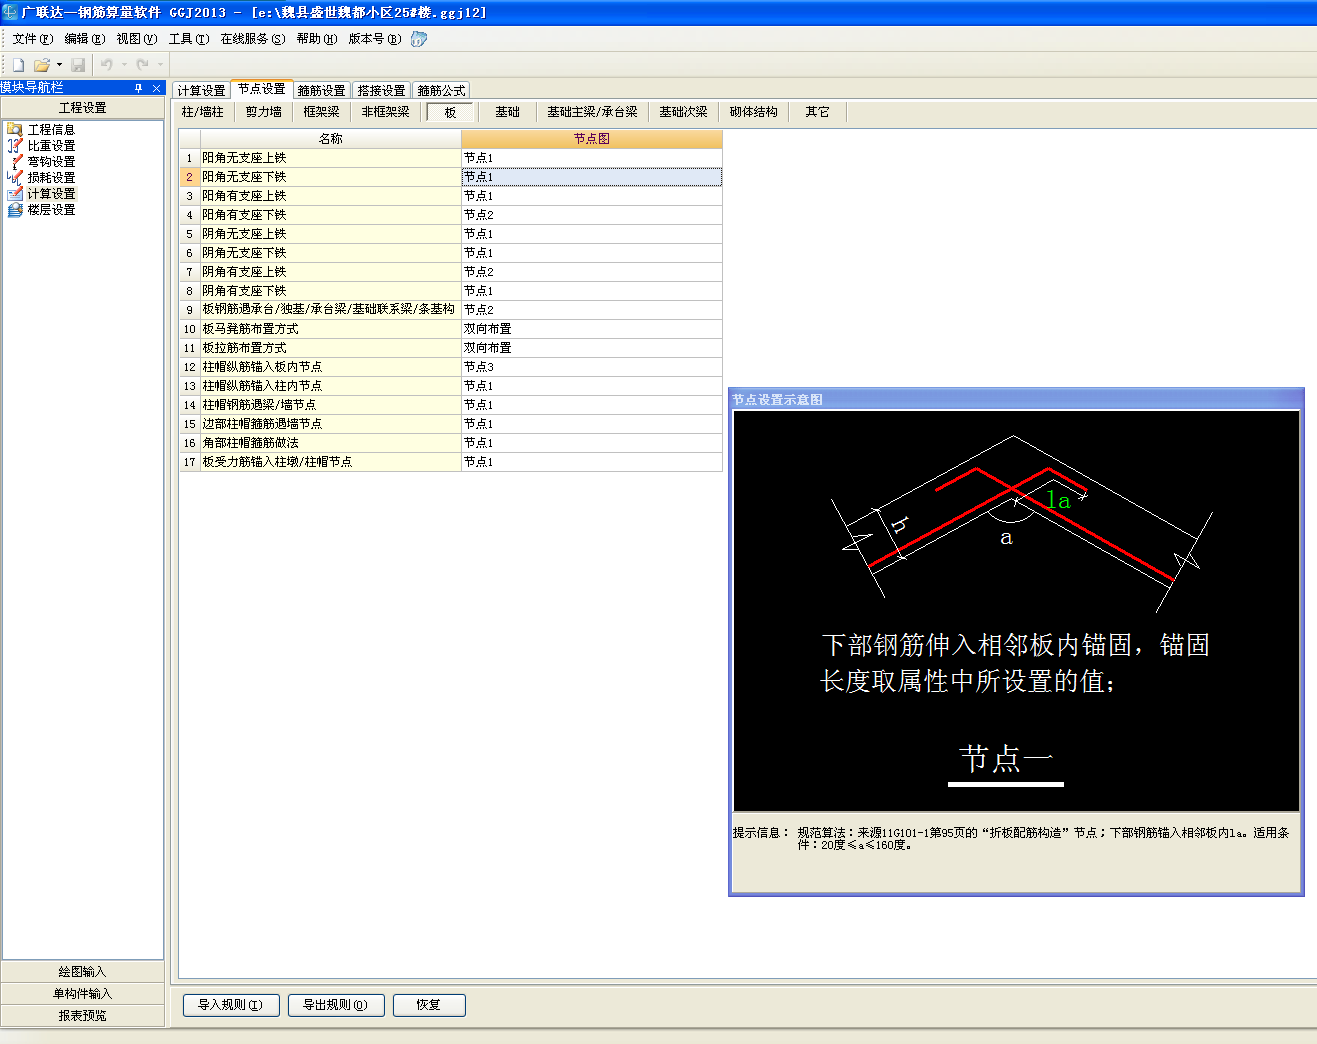Click the Redo arrow icon
Image resolution: width=1317 pixels, height=1044 pixels.
pos(142,65)
